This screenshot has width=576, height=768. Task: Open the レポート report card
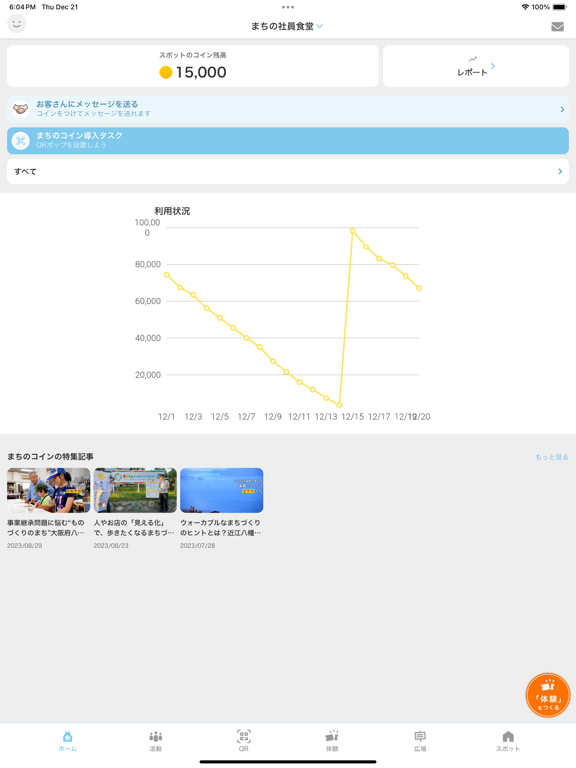coord(476,66)
